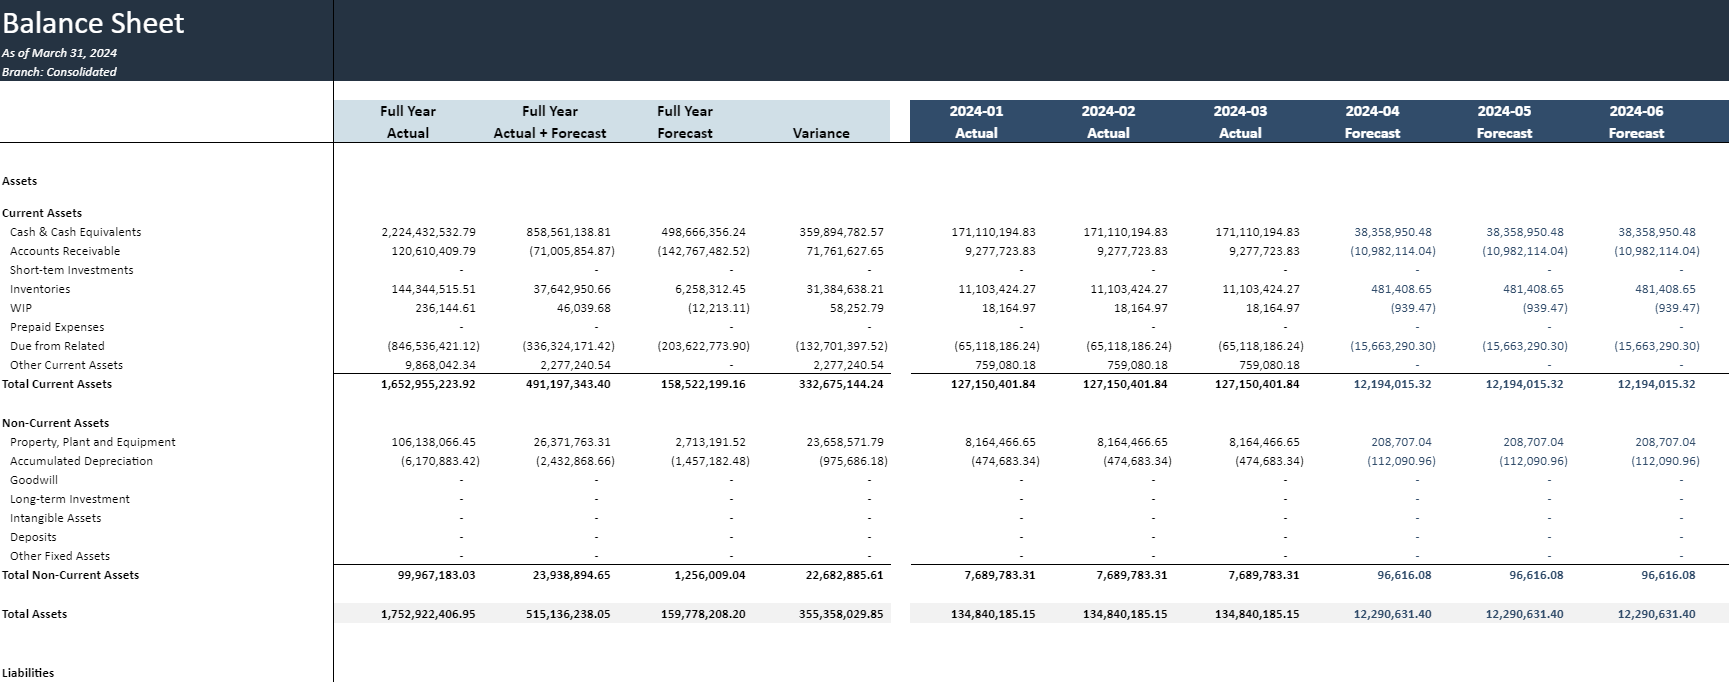Click the Cash & Cash Equivalents row label
Image resolution: width=1729 pixels, height=682 pixels.
pyautogui.click(x=75, y=232)
